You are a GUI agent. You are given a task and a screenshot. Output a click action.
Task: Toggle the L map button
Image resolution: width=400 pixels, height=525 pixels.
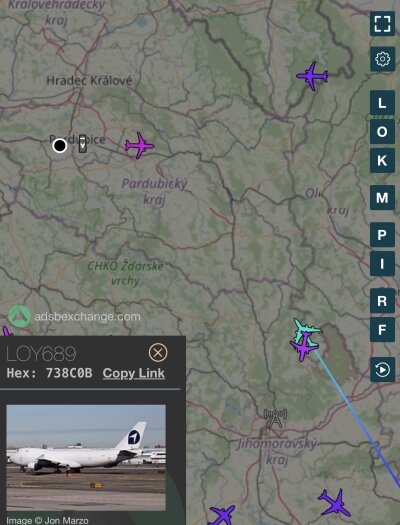click(382, 103)
